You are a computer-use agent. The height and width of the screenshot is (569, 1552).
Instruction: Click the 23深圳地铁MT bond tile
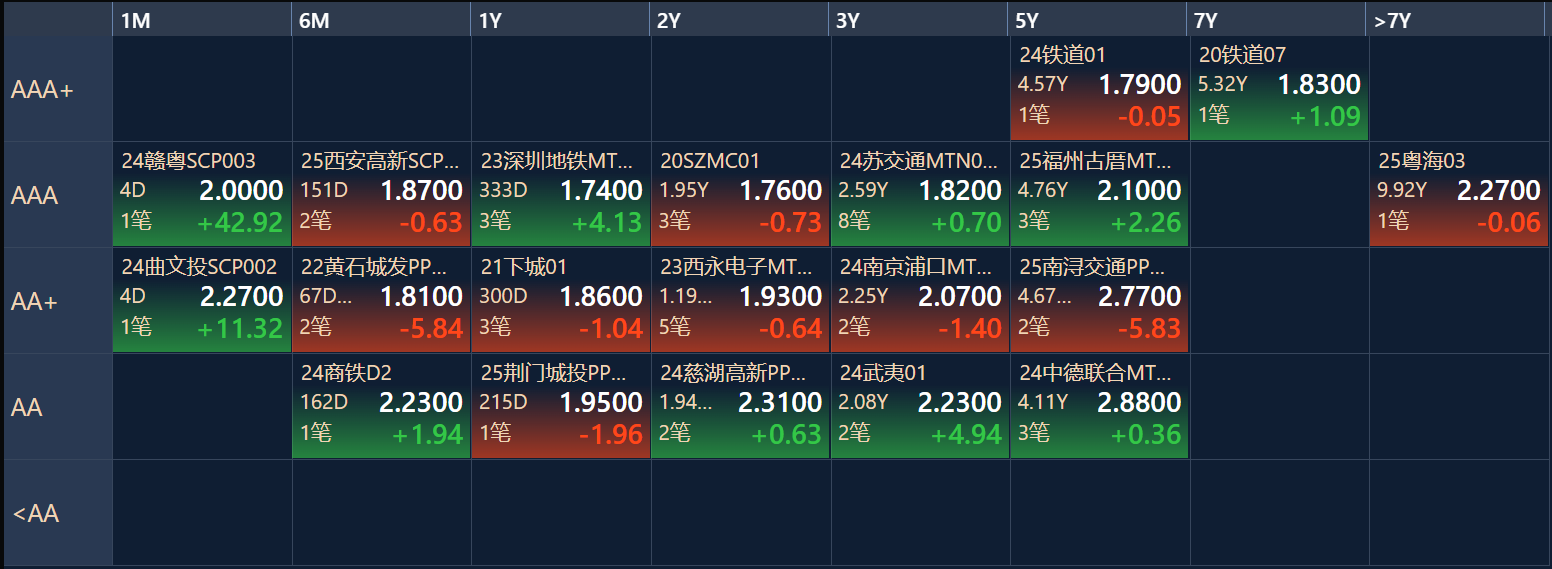click(560, 196)
